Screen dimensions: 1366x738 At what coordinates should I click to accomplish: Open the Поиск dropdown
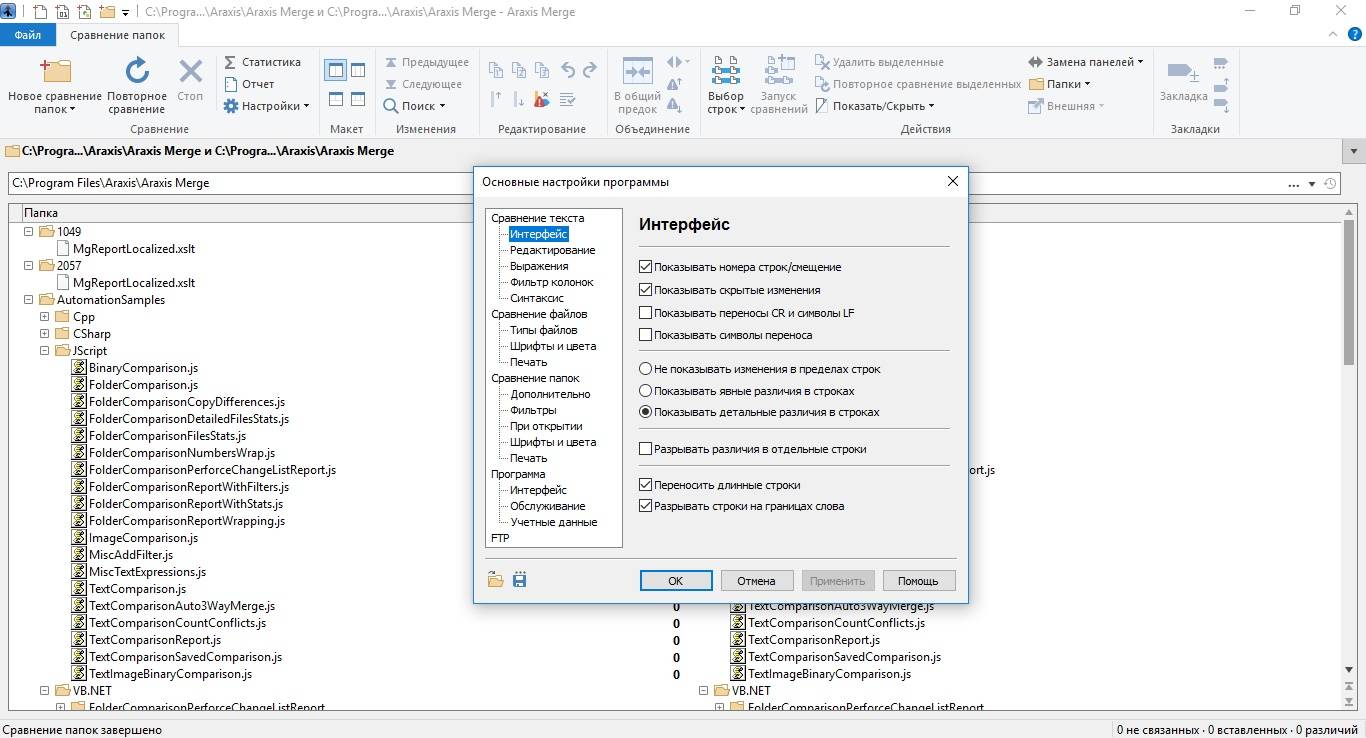pyautogui.click(x=414, y=106)
